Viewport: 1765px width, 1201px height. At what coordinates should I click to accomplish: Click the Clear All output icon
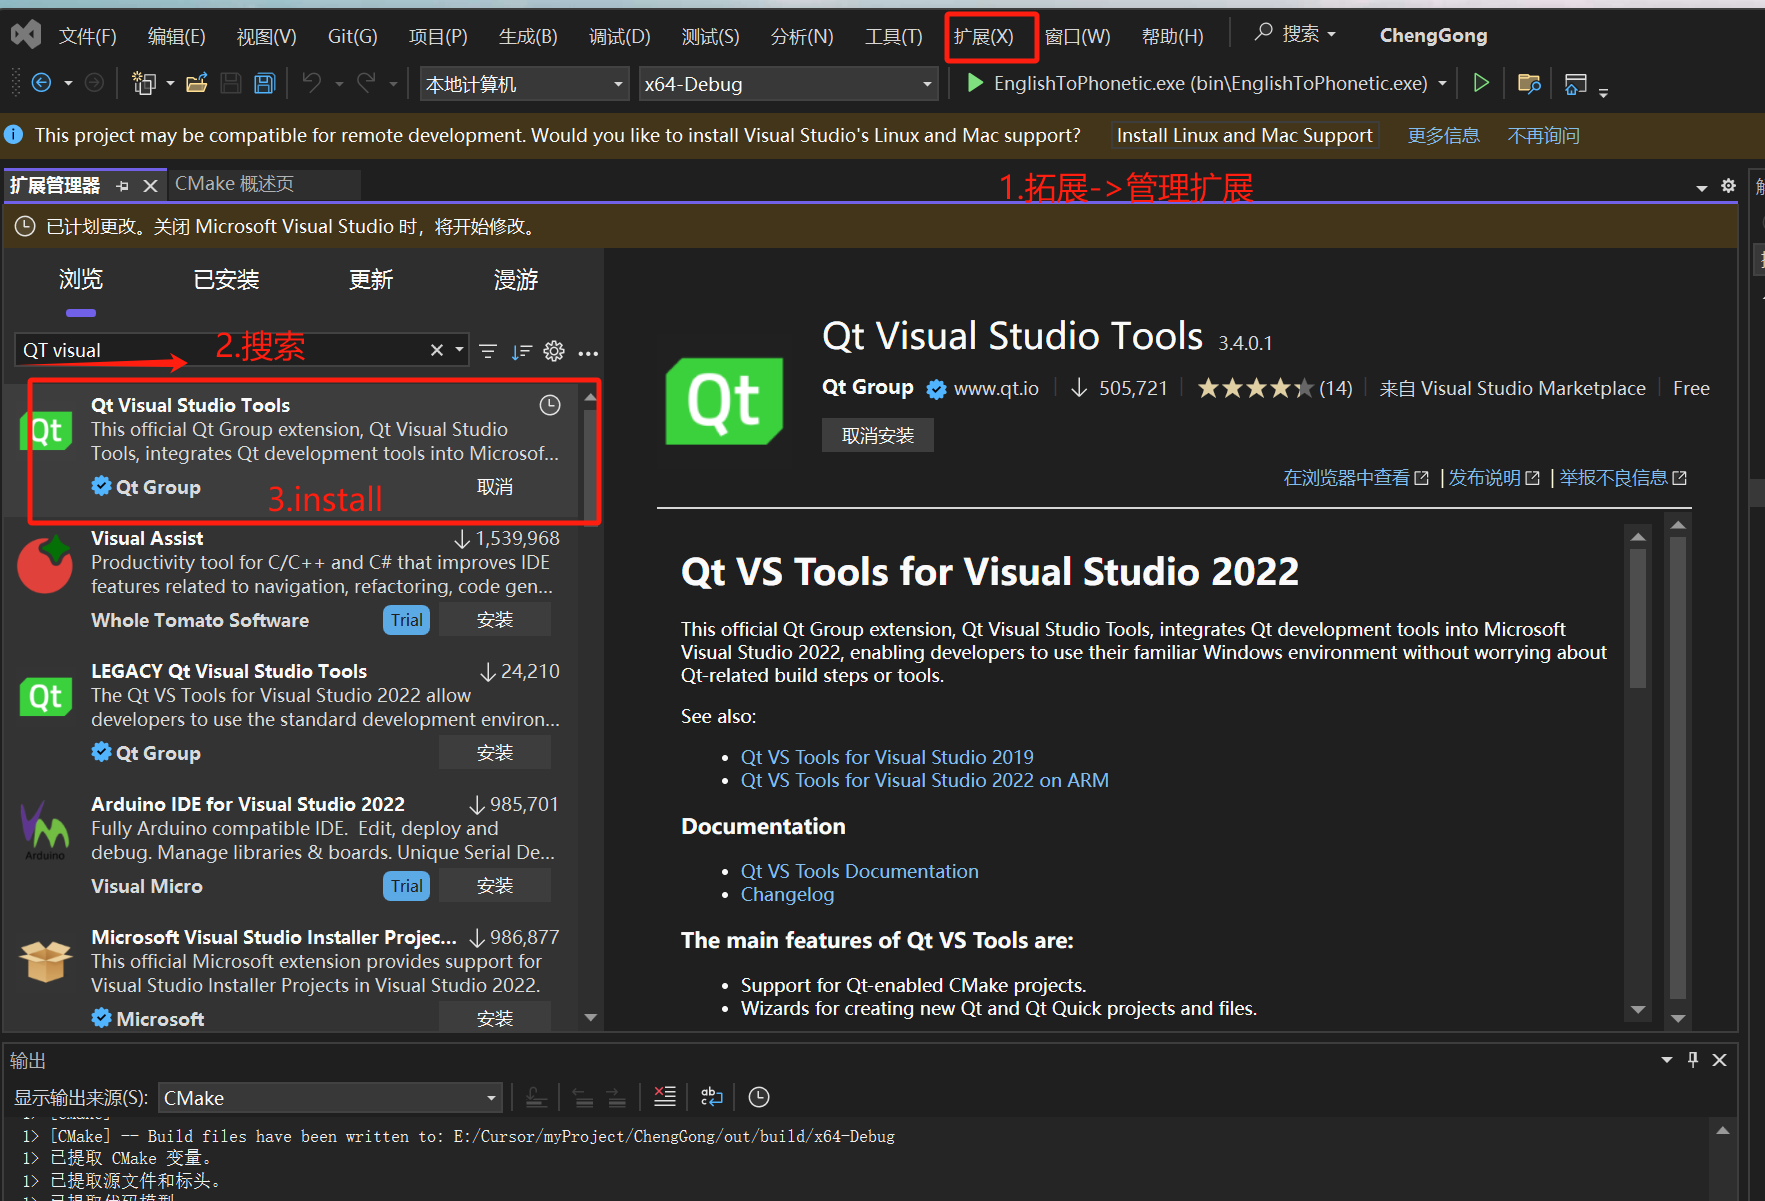point(665,1097)
